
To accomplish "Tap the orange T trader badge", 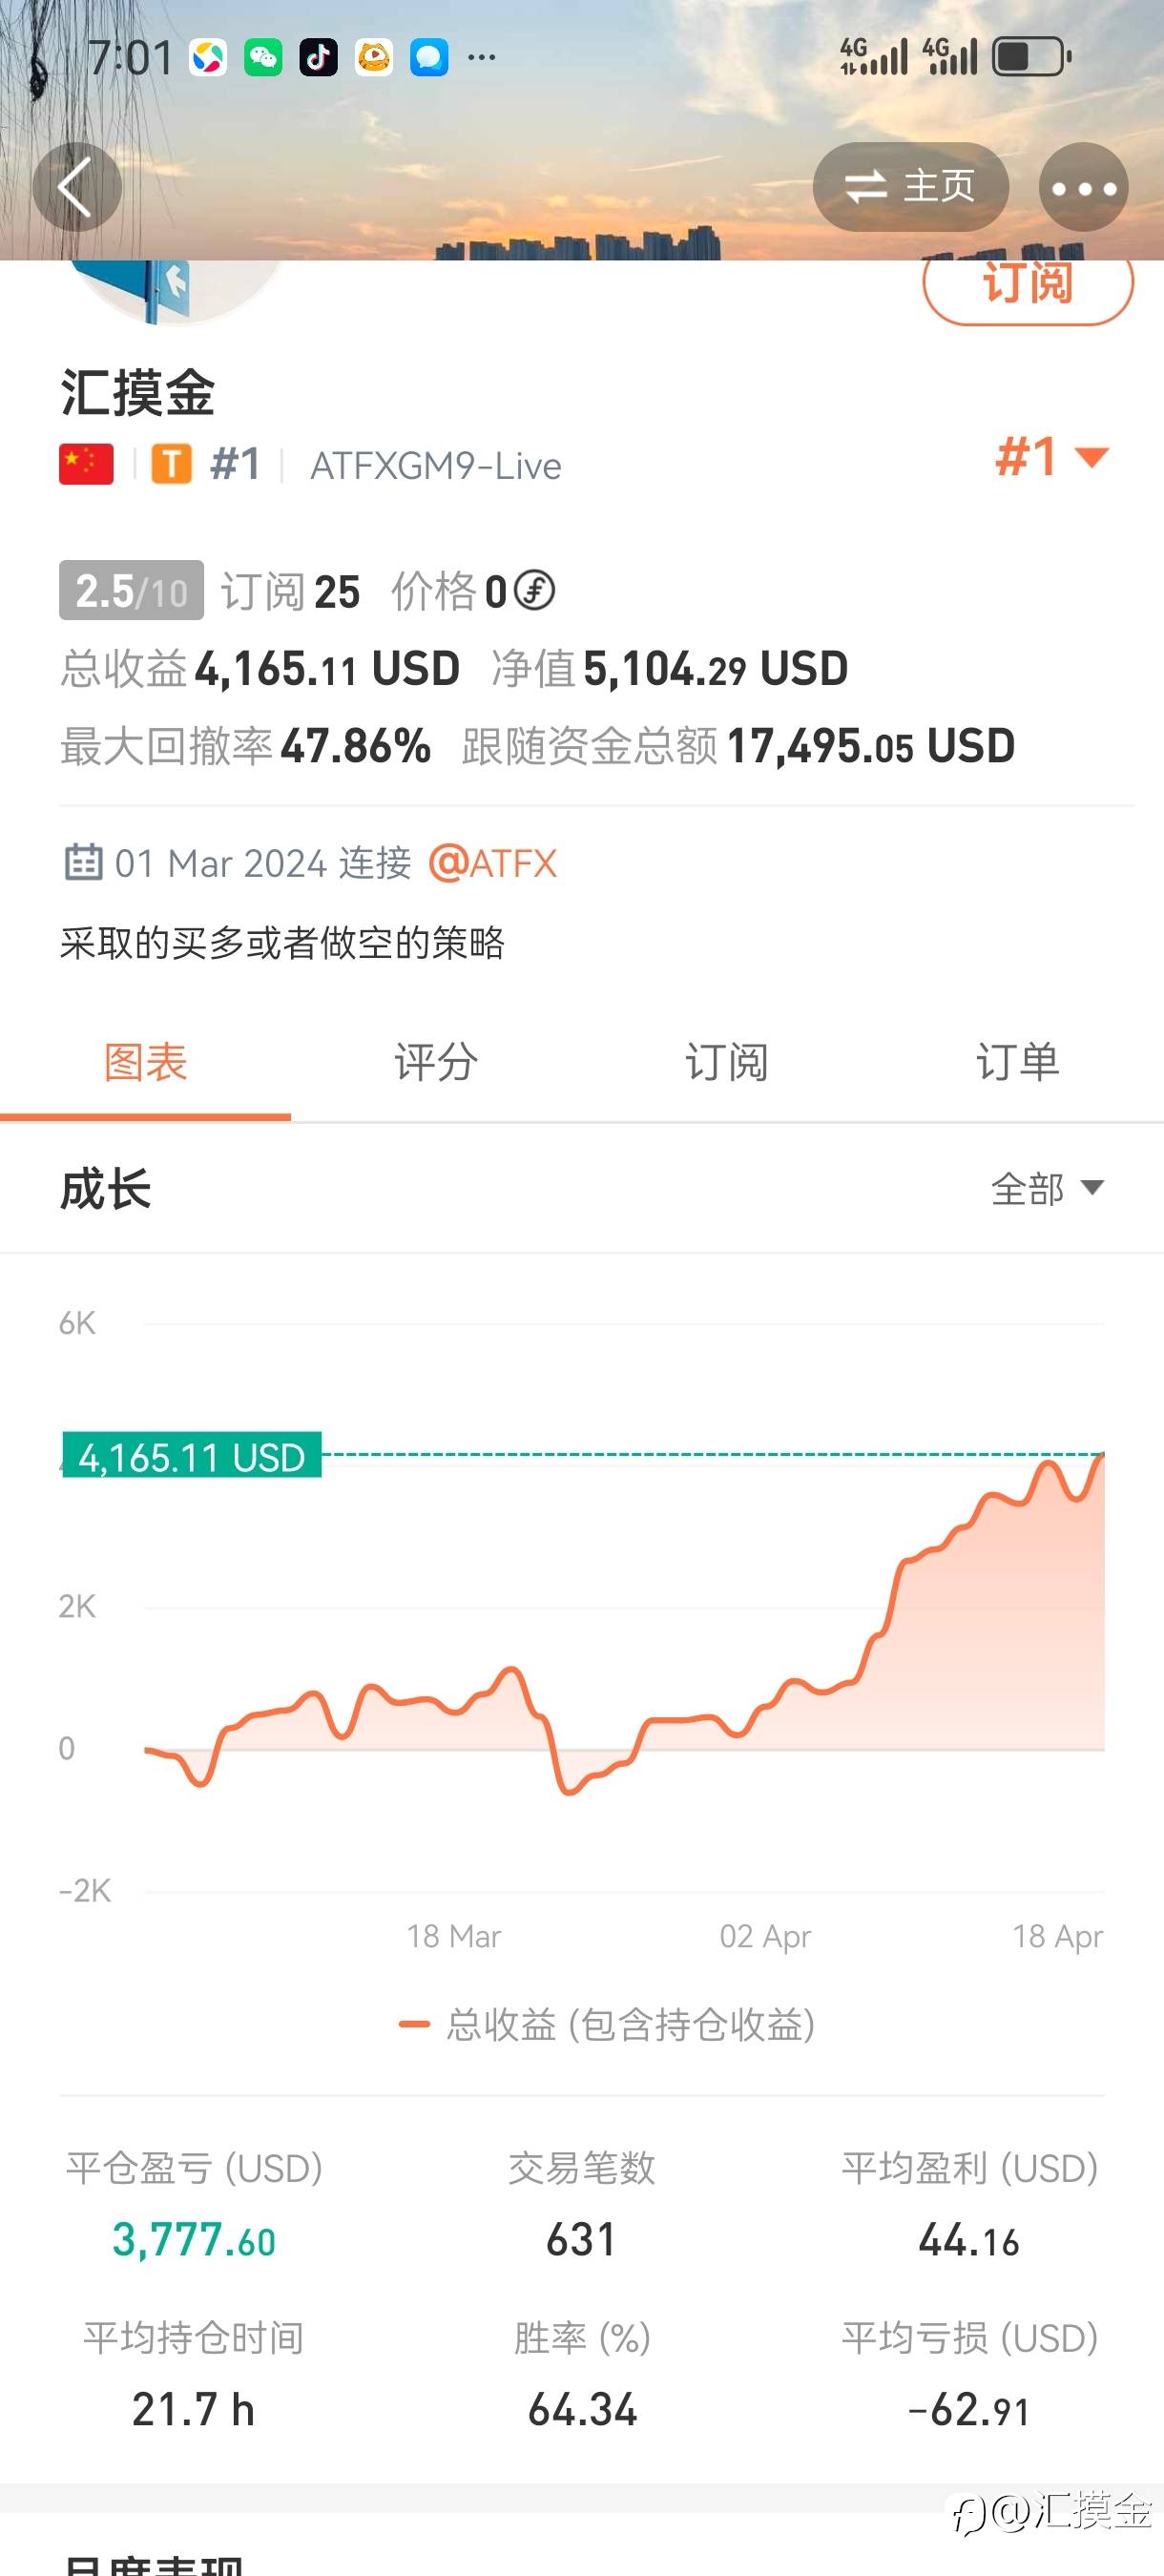I will pos(171,465).
